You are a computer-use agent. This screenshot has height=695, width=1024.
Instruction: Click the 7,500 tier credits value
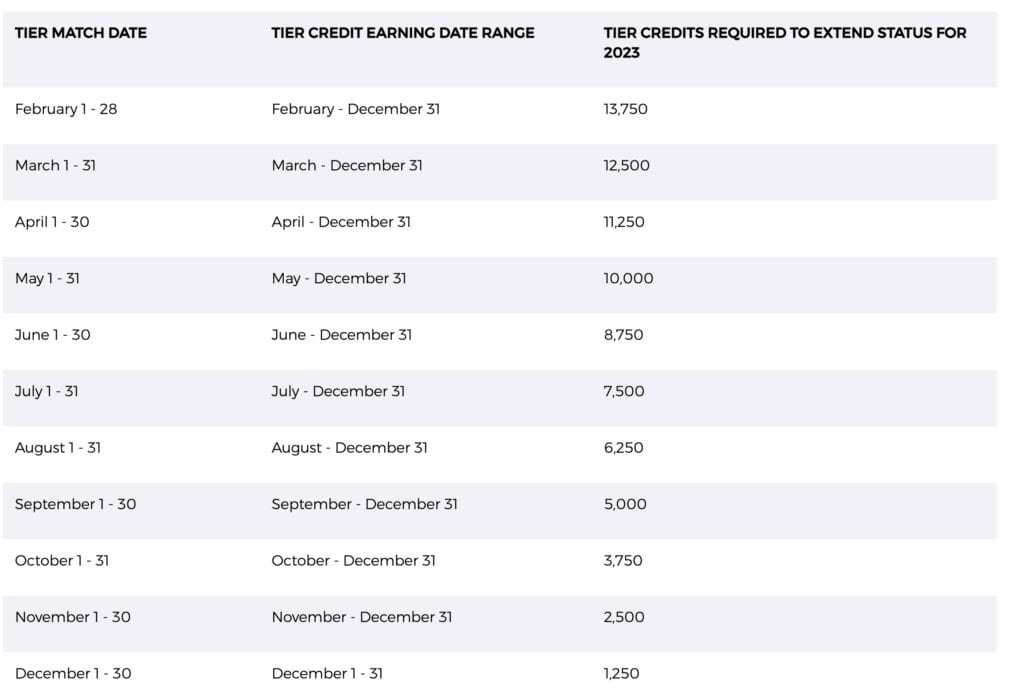tap(623, 391)
